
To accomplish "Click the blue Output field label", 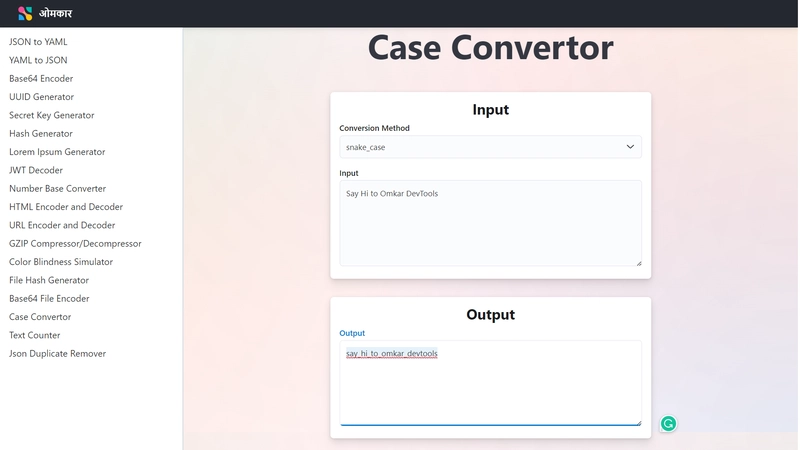I will pyautogui.click(x=352, y=333).
